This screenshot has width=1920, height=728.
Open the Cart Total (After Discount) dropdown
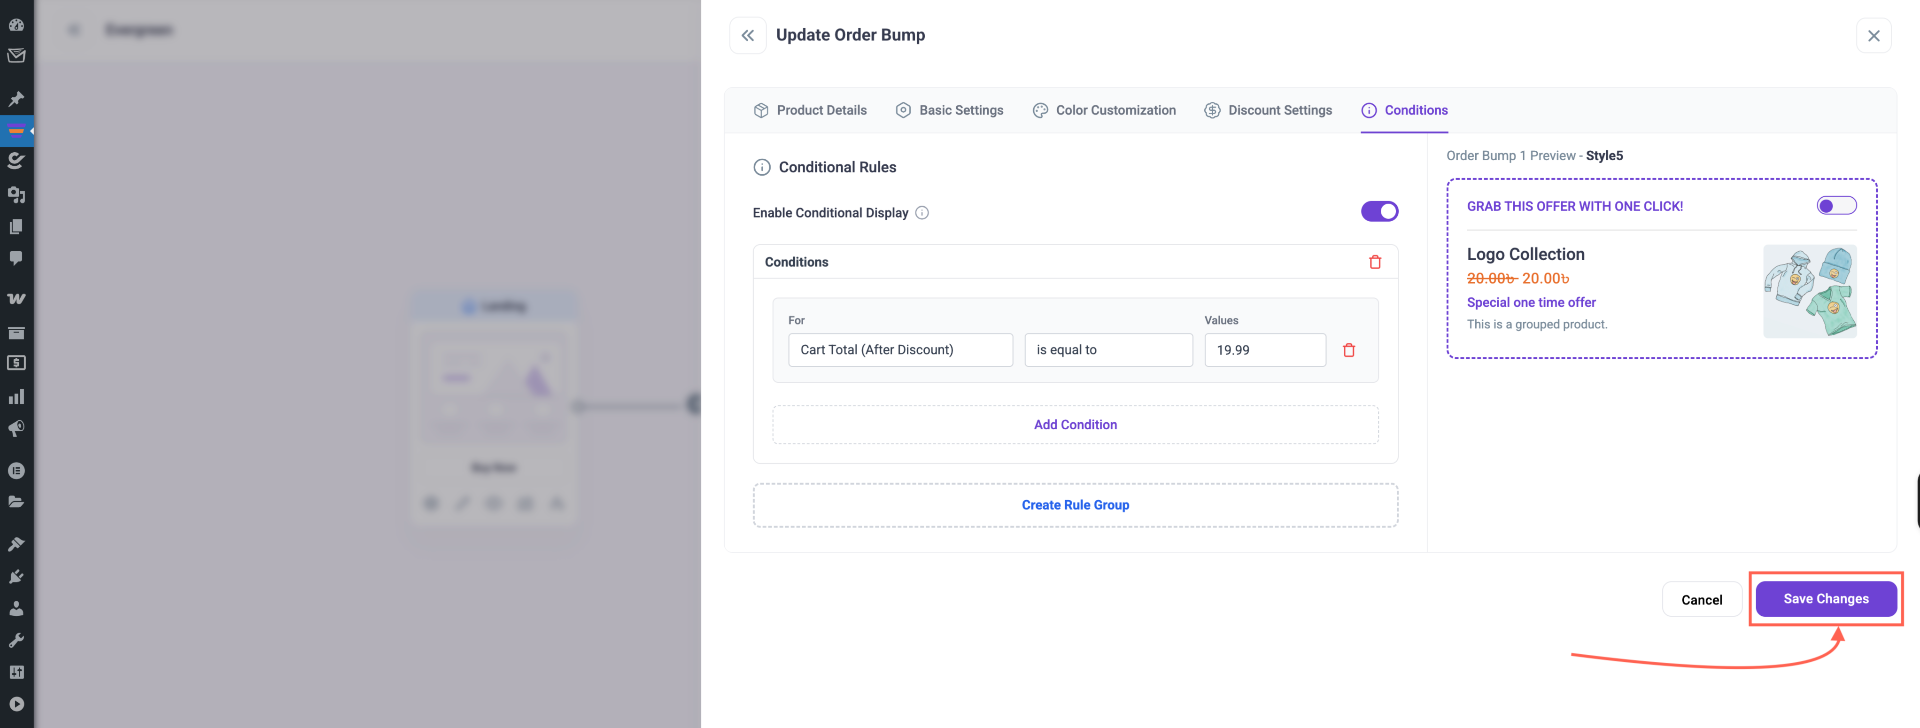tap(900, 350)
